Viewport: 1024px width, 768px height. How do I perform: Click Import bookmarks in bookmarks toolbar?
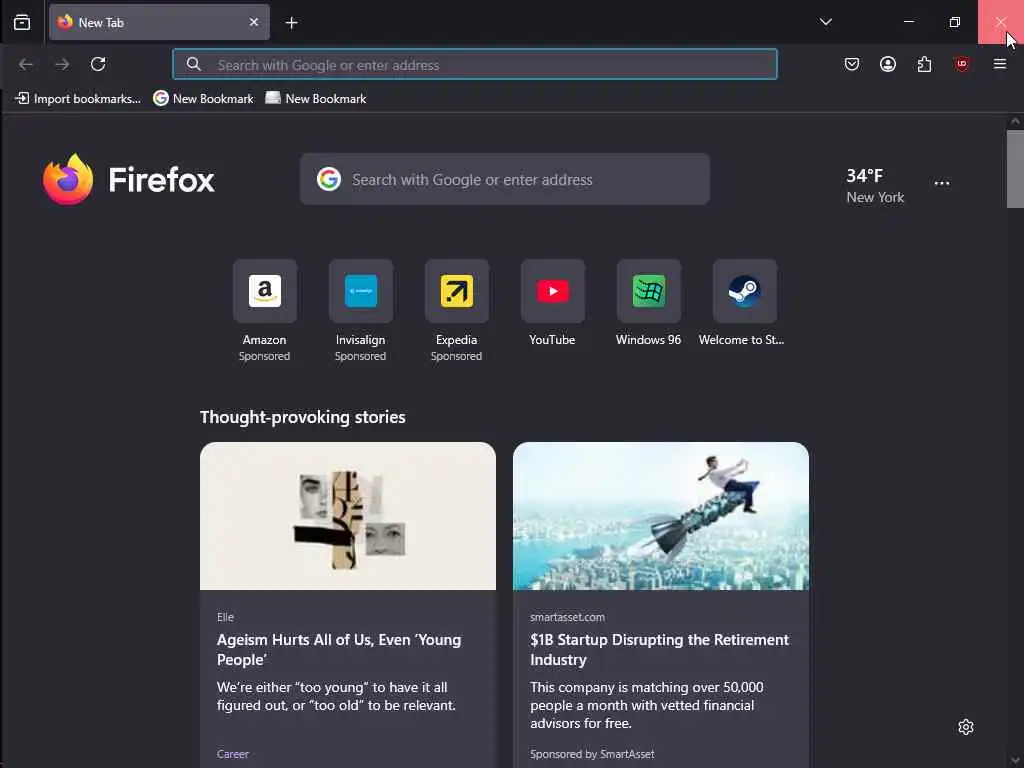pos(78,99)
